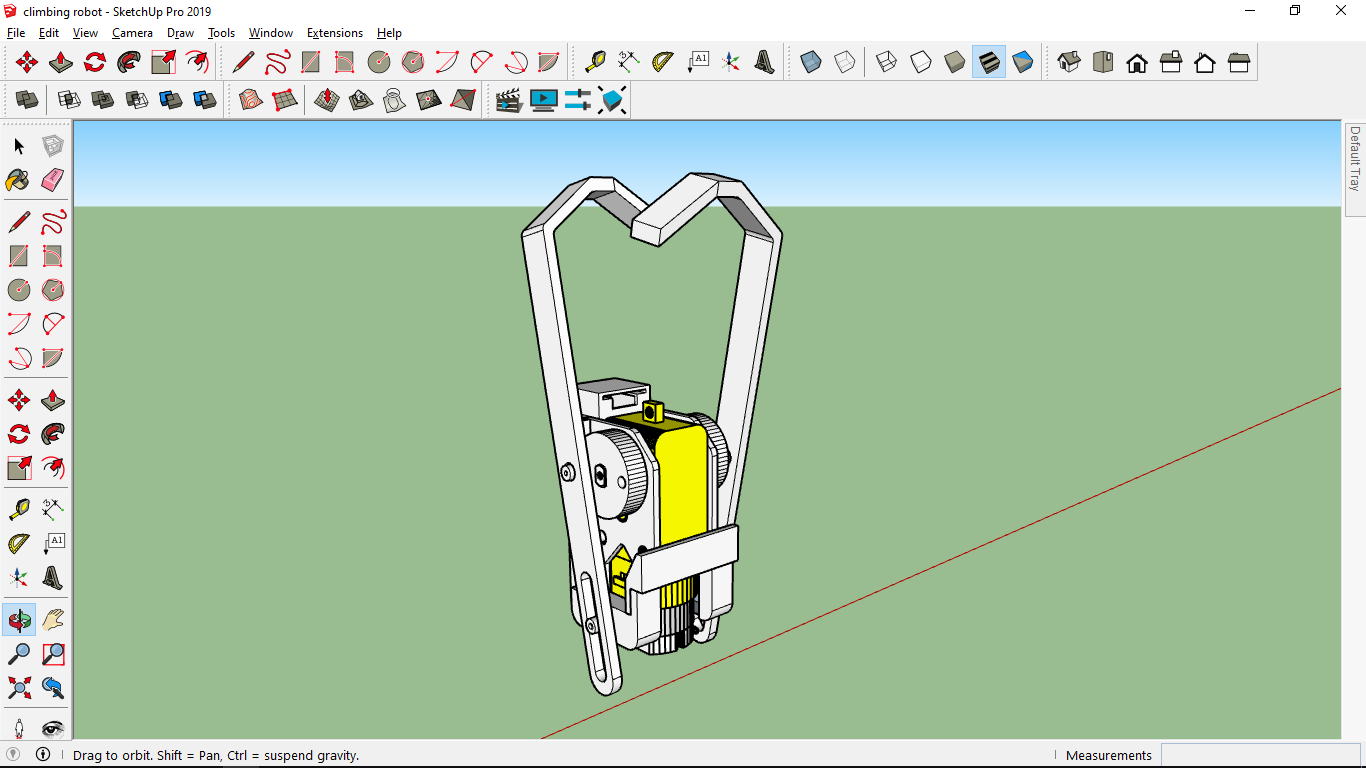
Task: Enable Monochrome face style
Action: pos(1023,62)
